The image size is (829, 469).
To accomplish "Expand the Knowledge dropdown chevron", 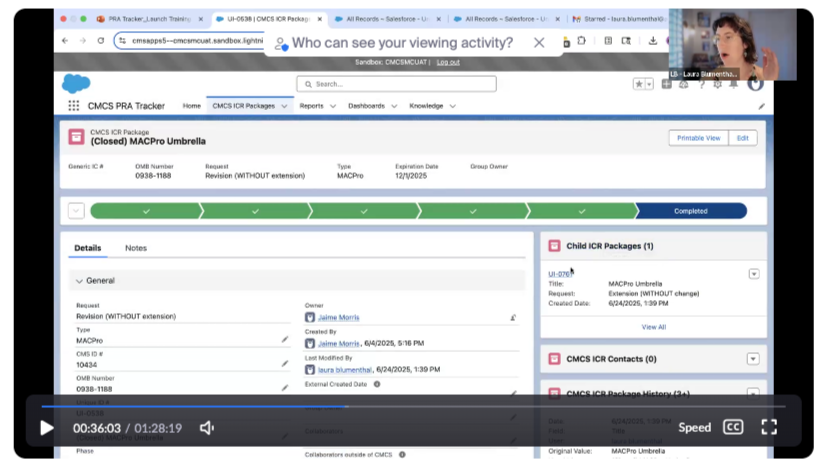I will (453, 106).
